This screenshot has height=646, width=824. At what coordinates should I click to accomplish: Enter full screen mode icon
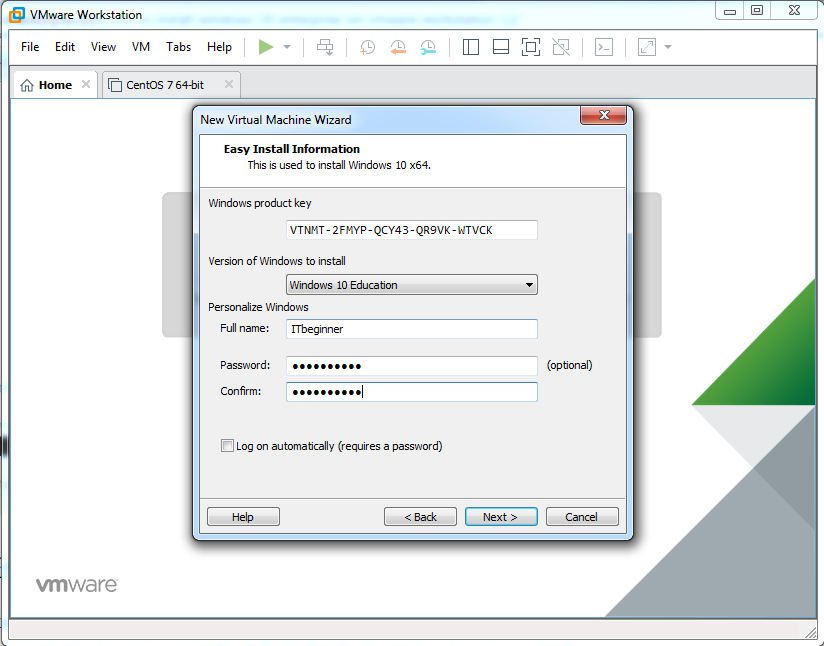(x=531, y=47)
